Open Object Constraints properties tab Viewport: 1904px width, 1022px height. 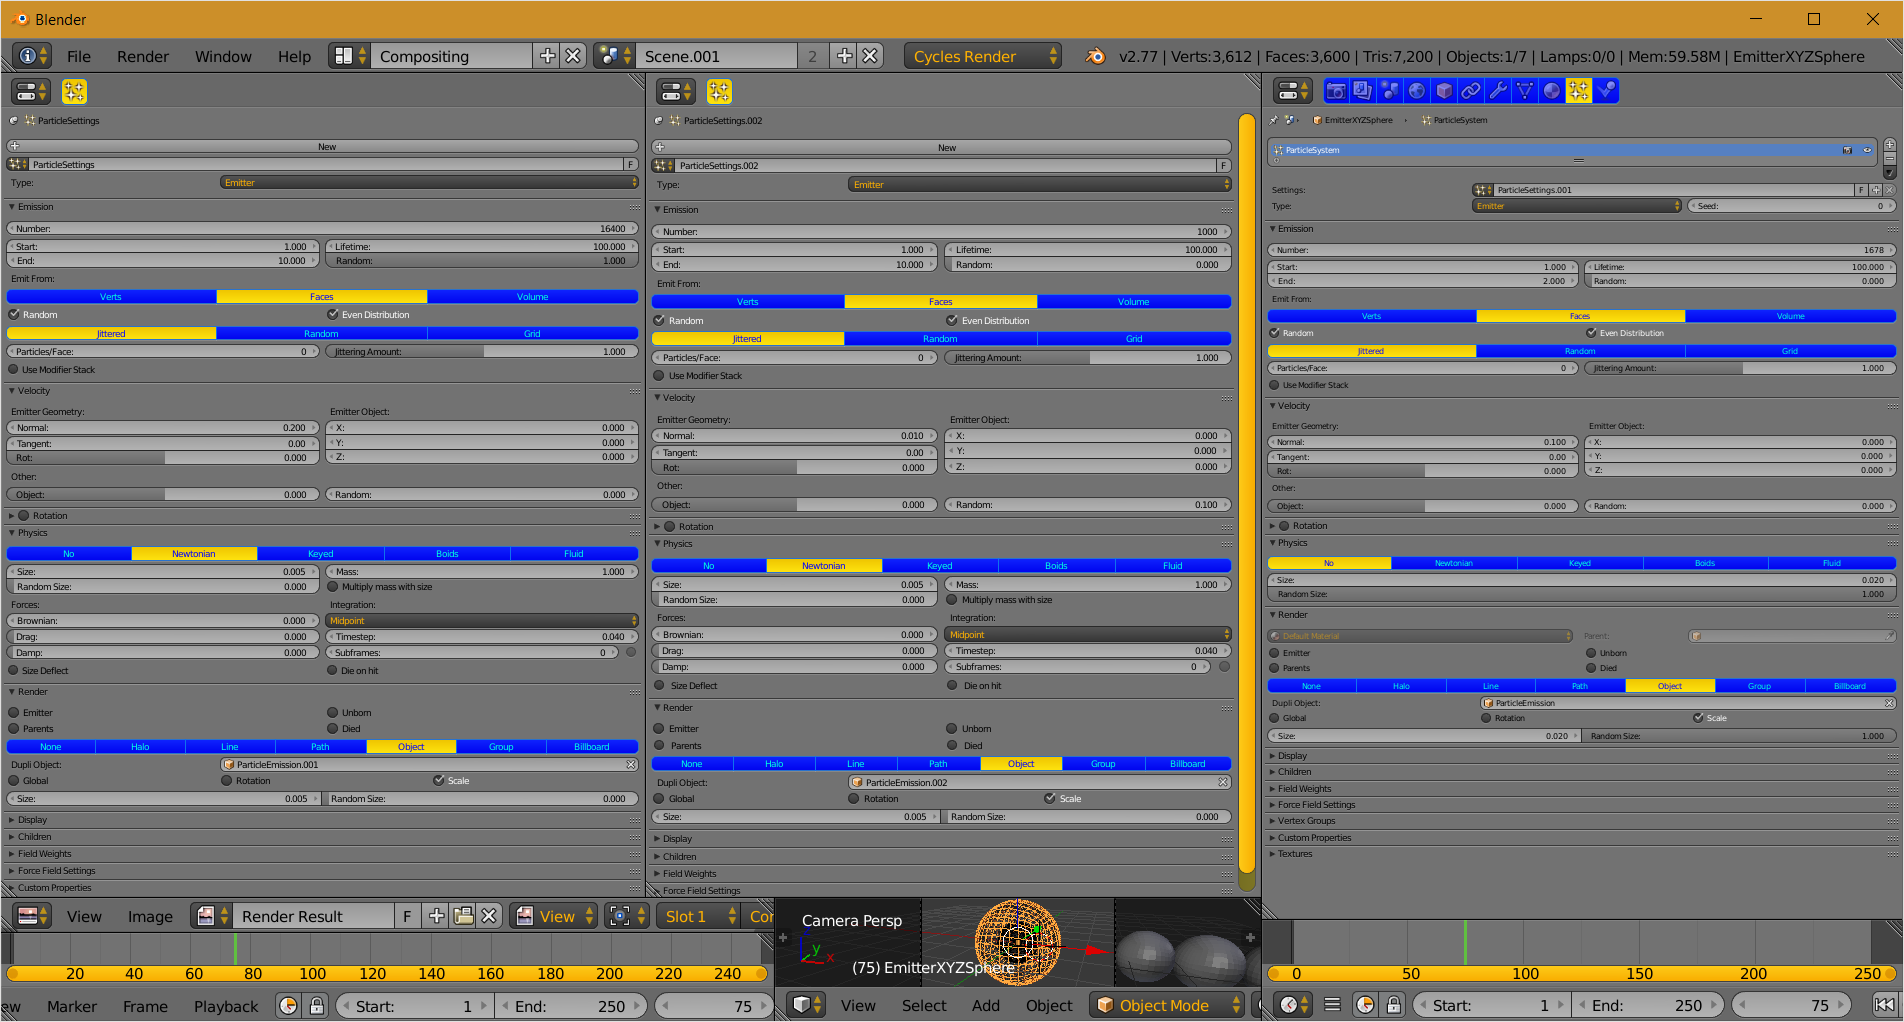point(1470,91)
